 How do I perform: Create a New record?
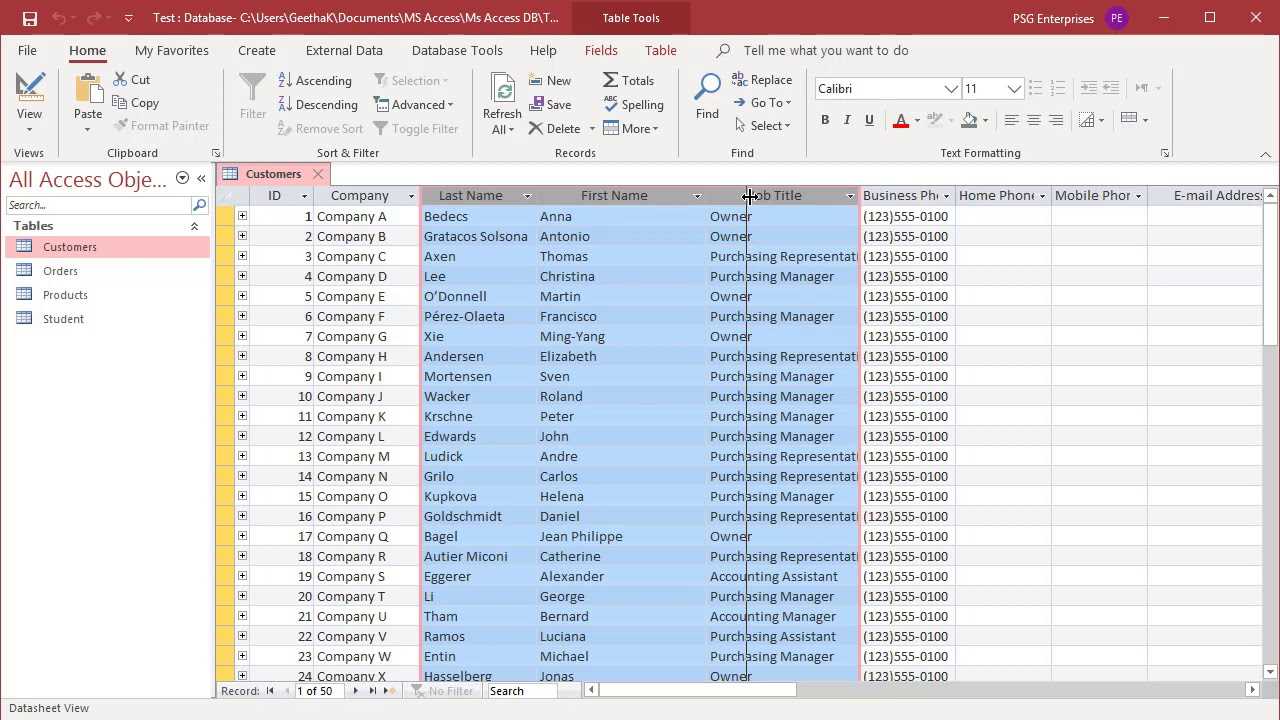tap(550, 80)
